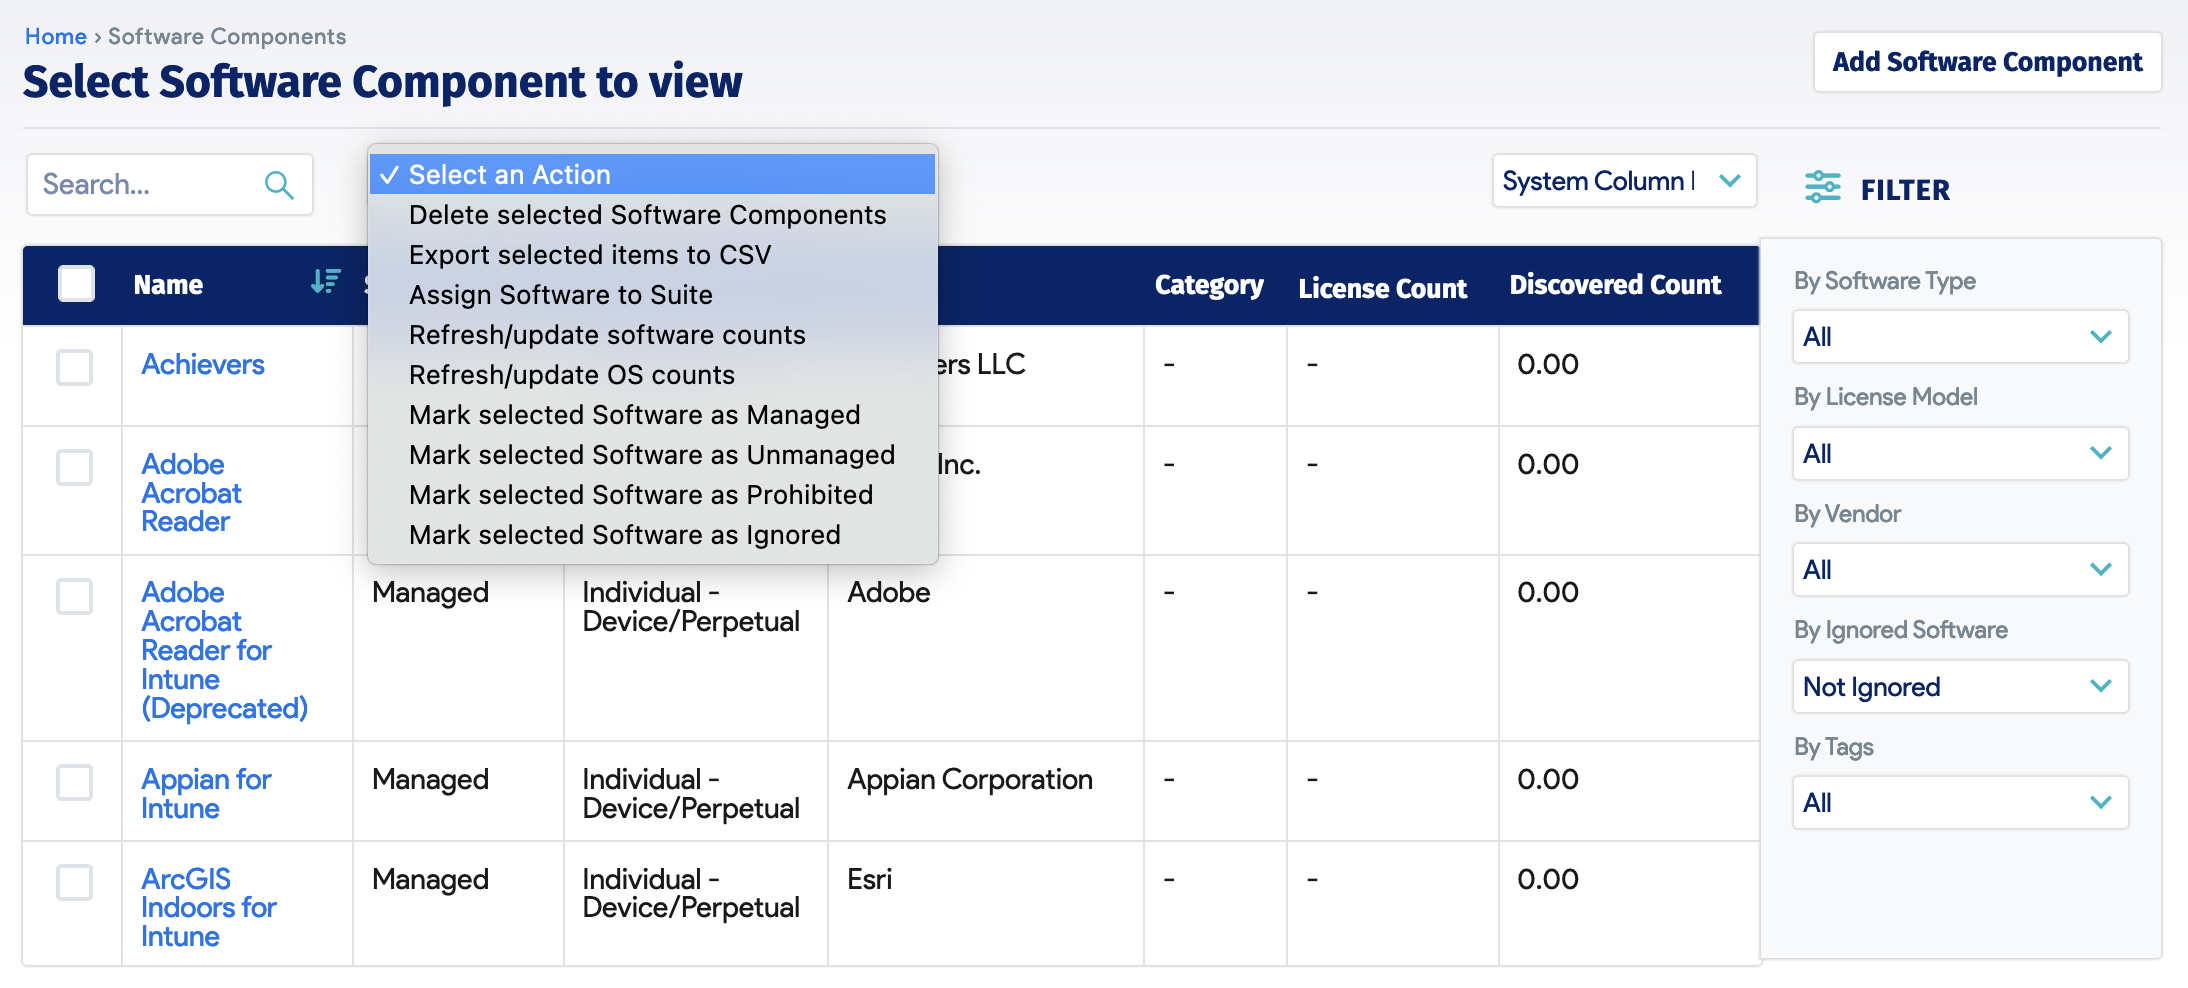The height and width of the screenshot is (988, 2188).
Task: Check the Appian for Intune row checkbox
Action: tap(73, 783)
